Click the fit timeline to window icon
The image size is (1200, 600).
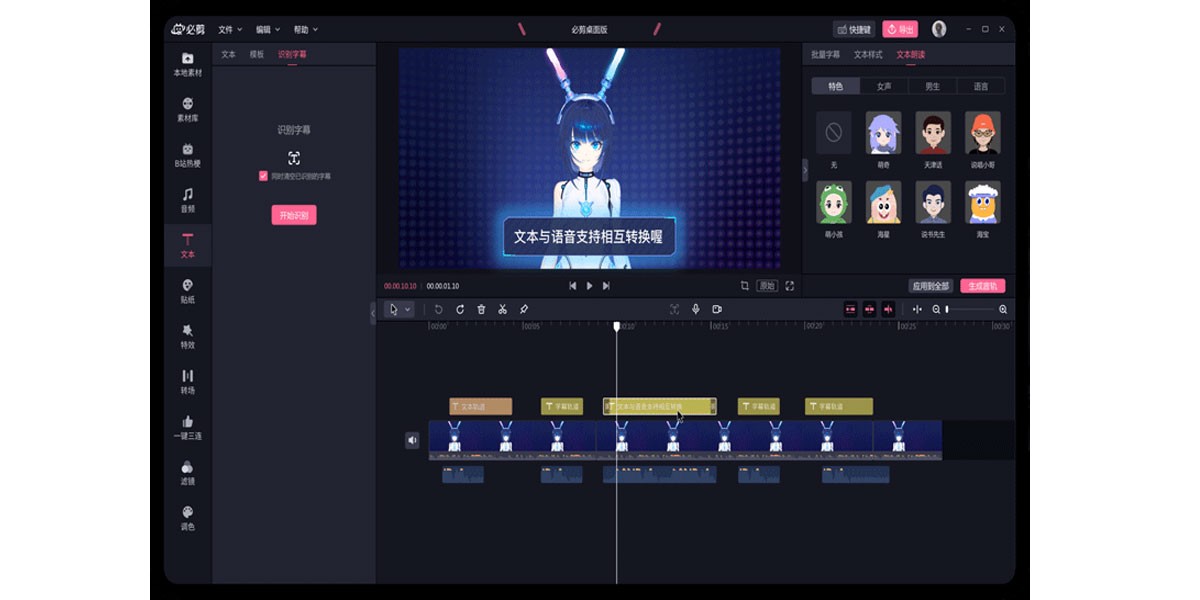coord(917,310)
